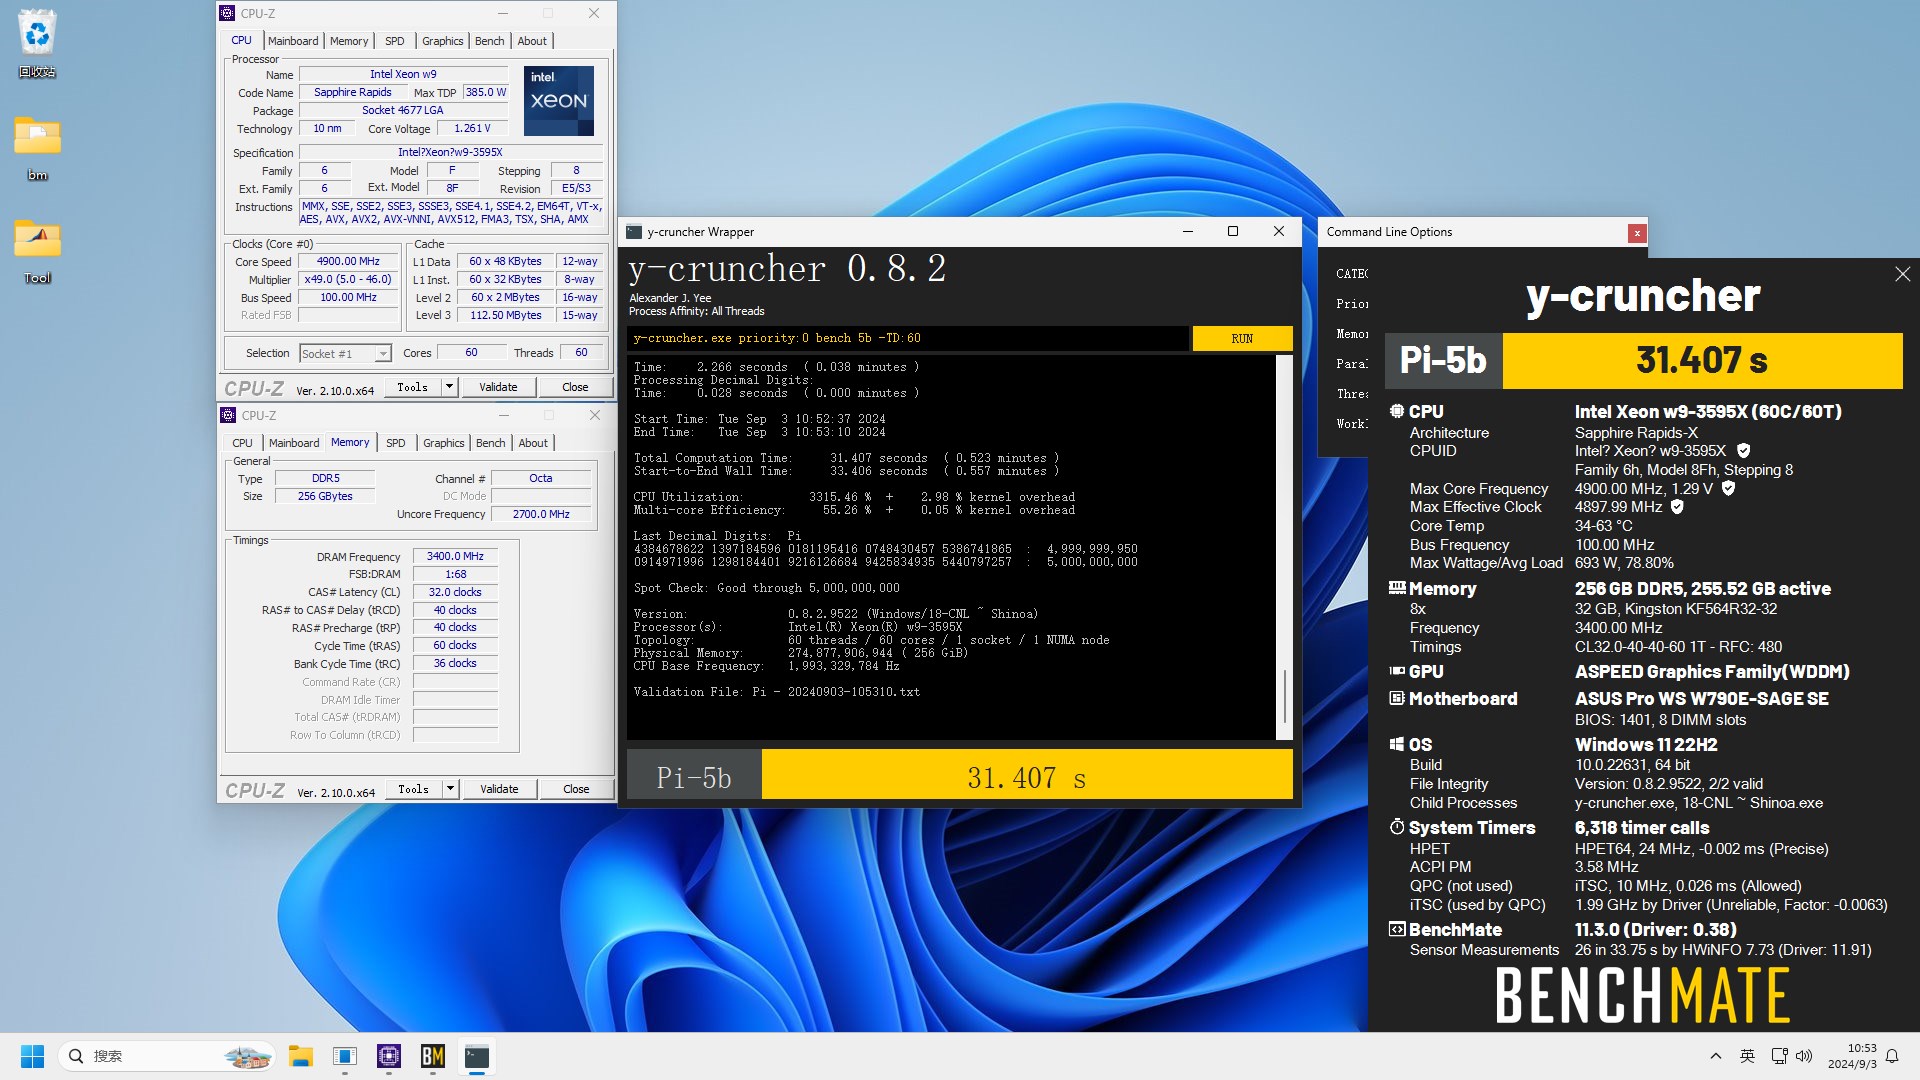1920x1080 pixels.
Task: Click the DRAM Frequency value 3400.0 MHz
Action: [x=455, y=556]
